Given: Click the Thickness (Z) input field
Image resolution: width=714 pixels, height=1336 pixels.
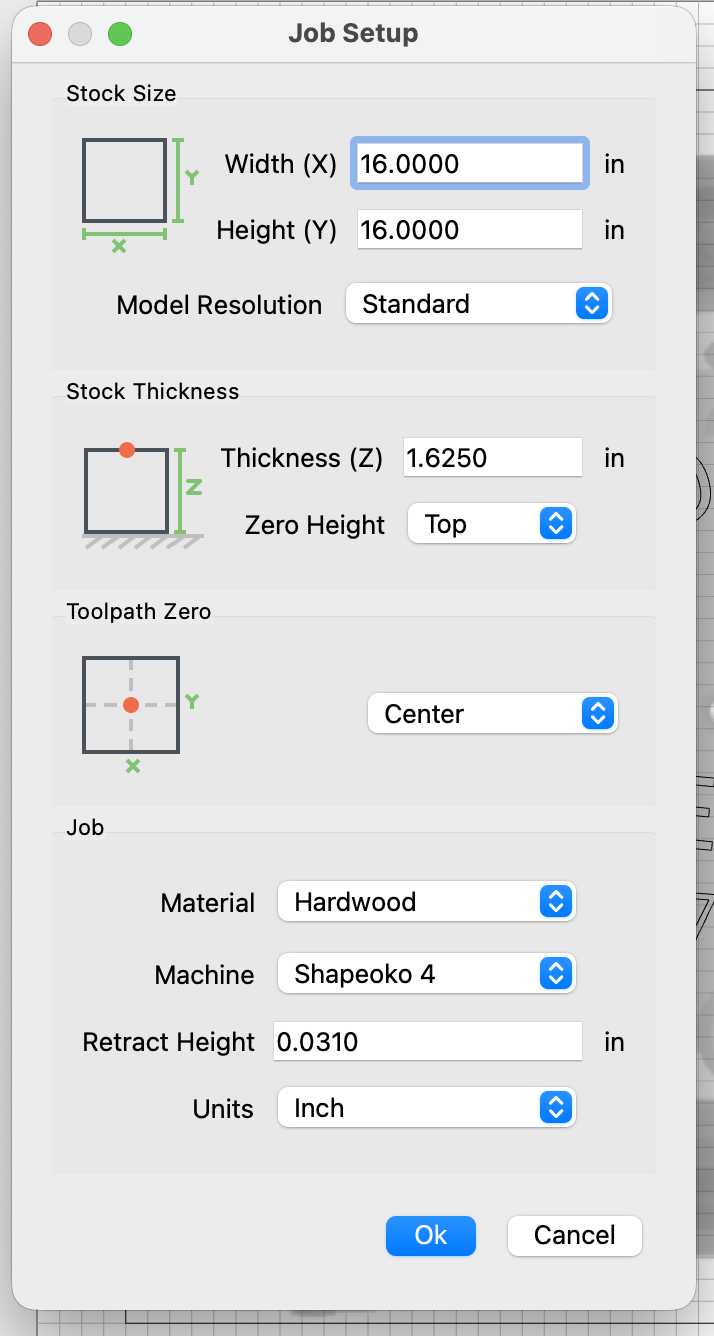Looking at the screenshot, I should pyautogui.click(x=492, y=458).
